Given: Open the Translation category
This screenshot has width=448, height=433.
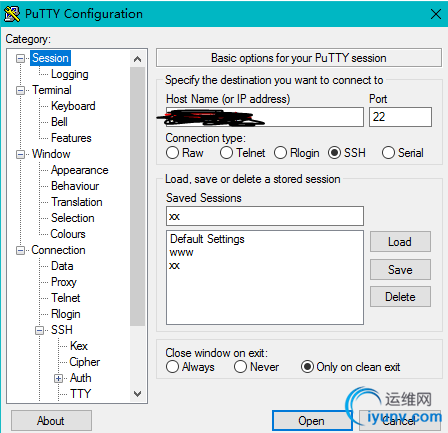Looking at the screenshot, I should (77, 202).
